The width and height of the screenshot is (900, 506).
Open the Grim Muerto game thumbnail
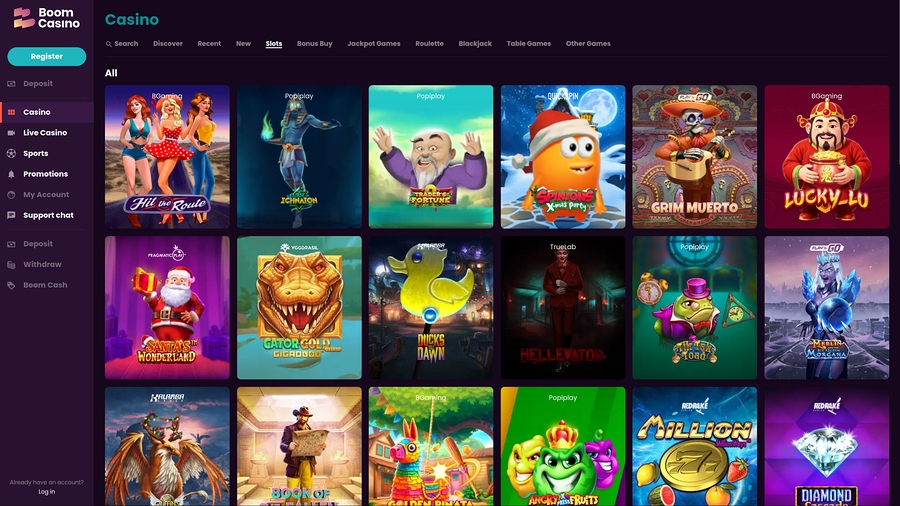tap(695, 157)
